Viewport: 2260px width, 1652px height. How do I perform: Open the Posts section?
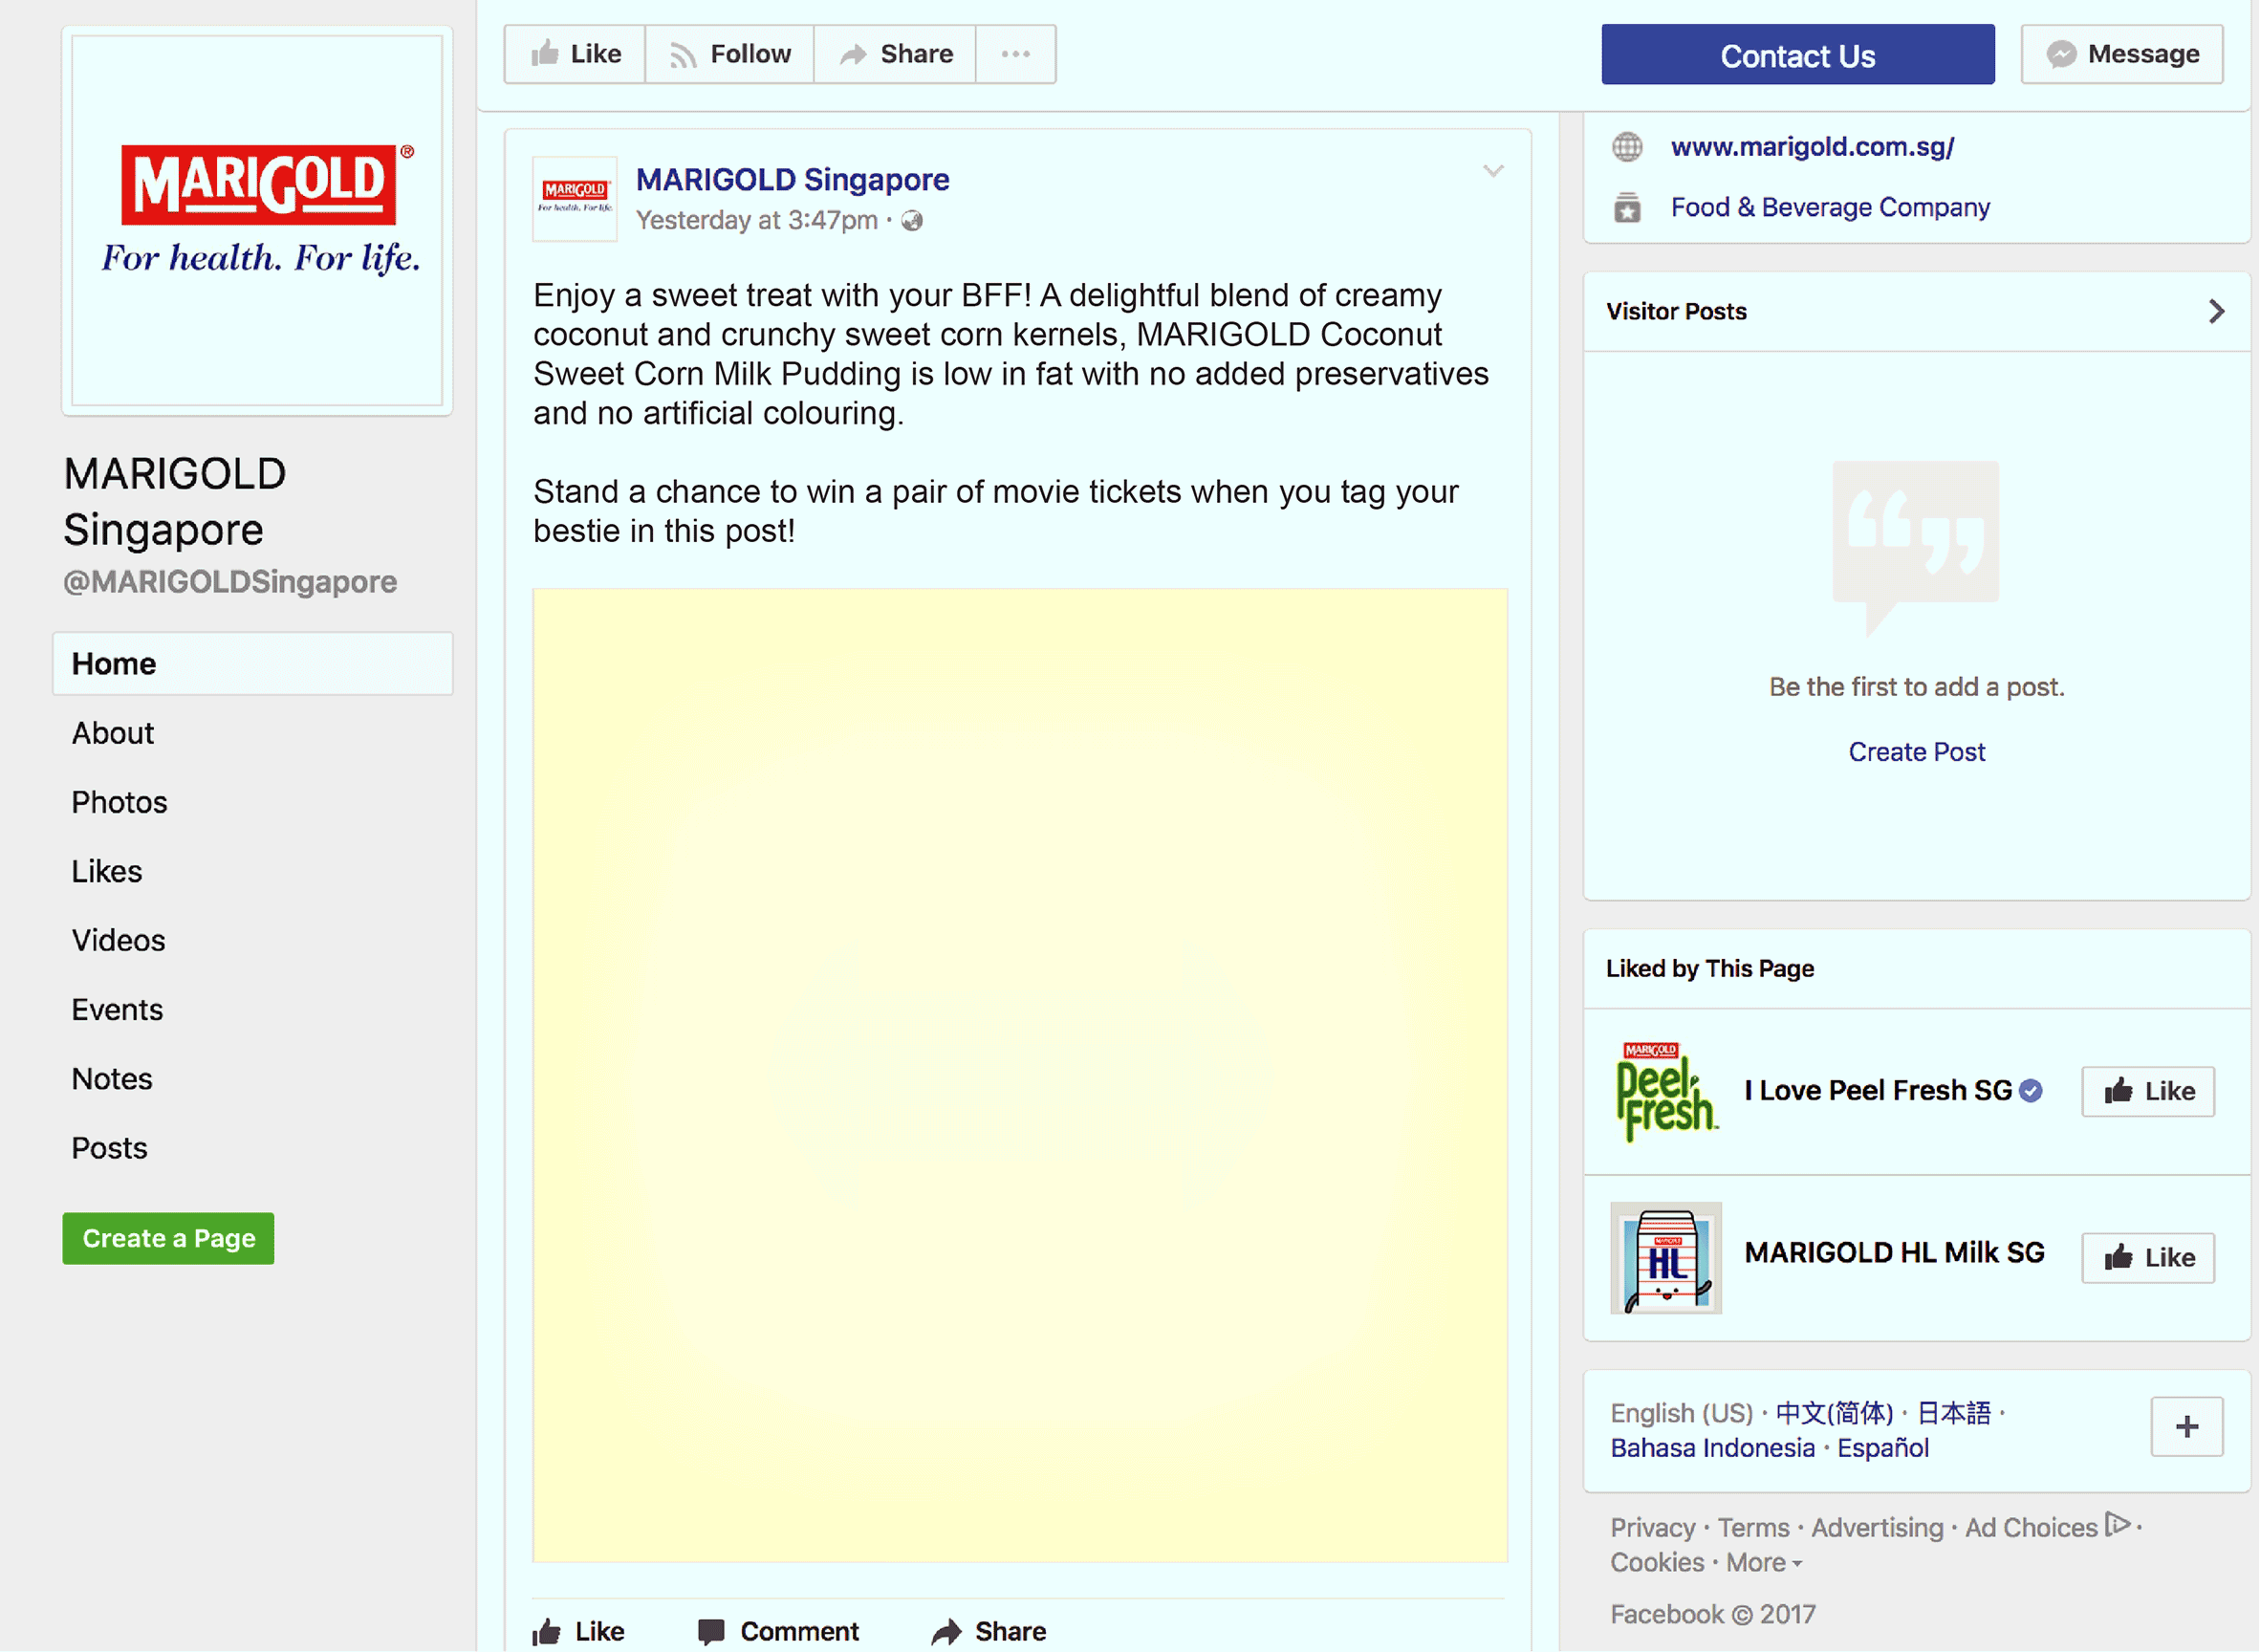(x=109, y=1147)
